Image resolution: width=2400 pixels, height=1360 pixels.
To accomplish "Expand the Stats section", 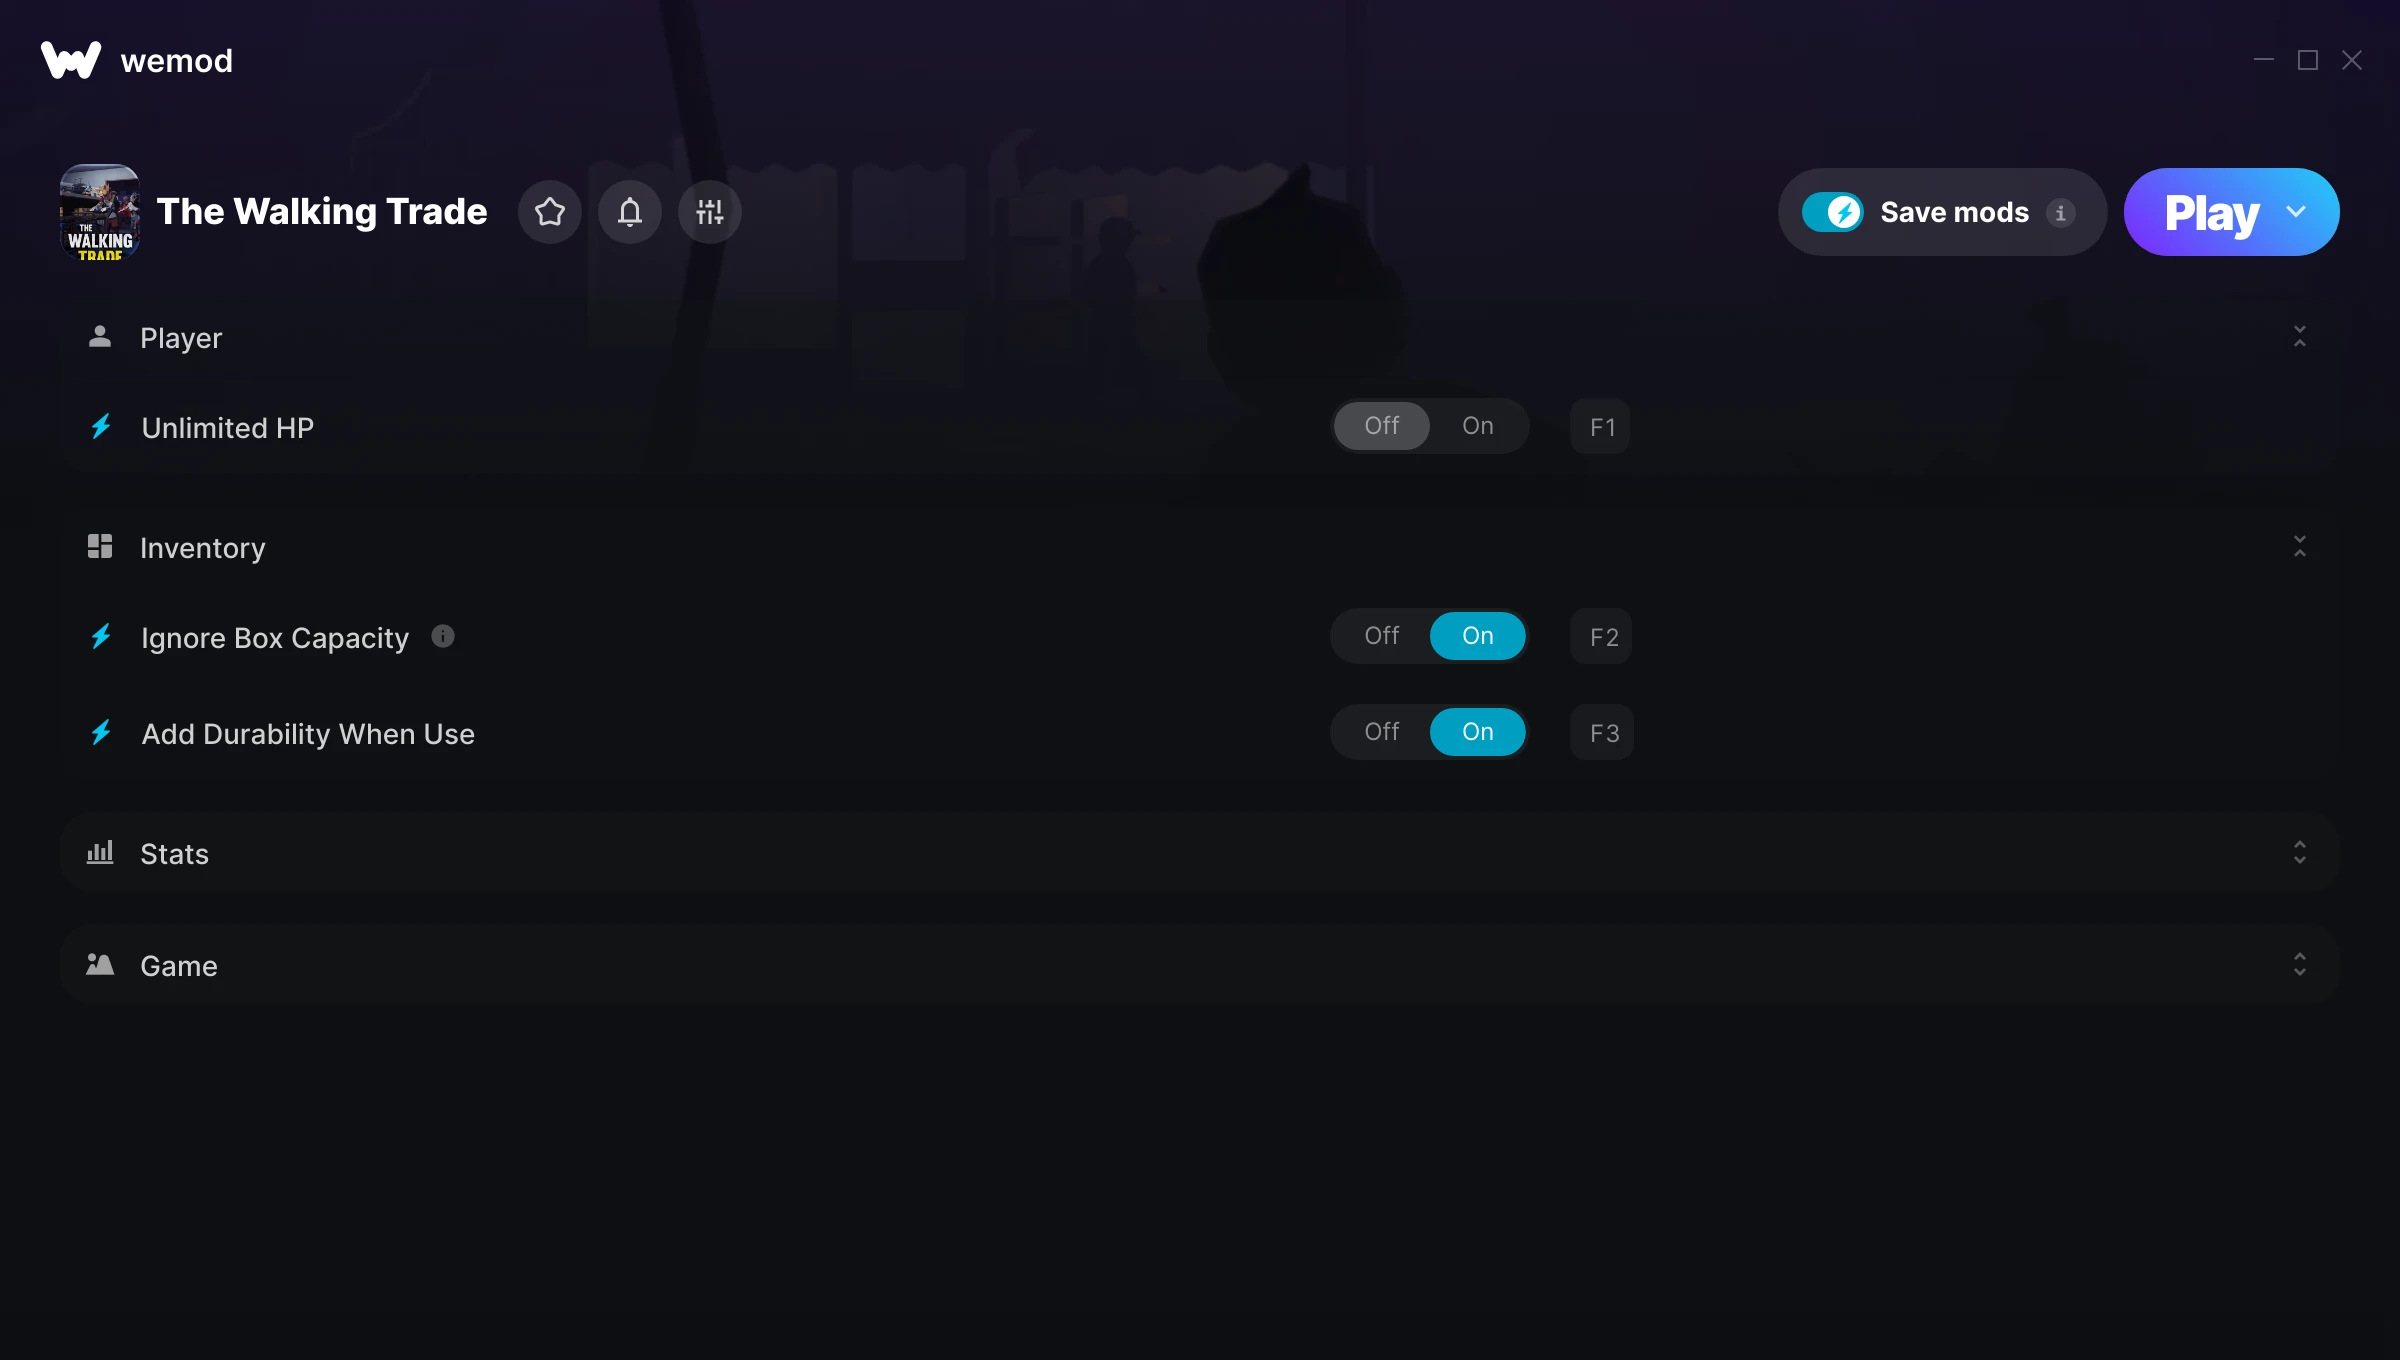I will click(x=1200, y=853).
